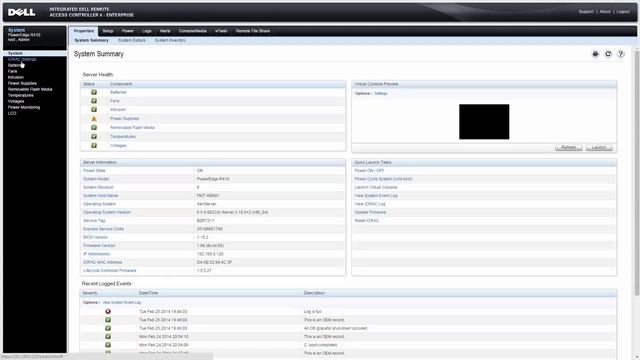Click the About link in header
Image resolution: width=640 pixels, height=360 pixels.
click(x=605, y=12)
